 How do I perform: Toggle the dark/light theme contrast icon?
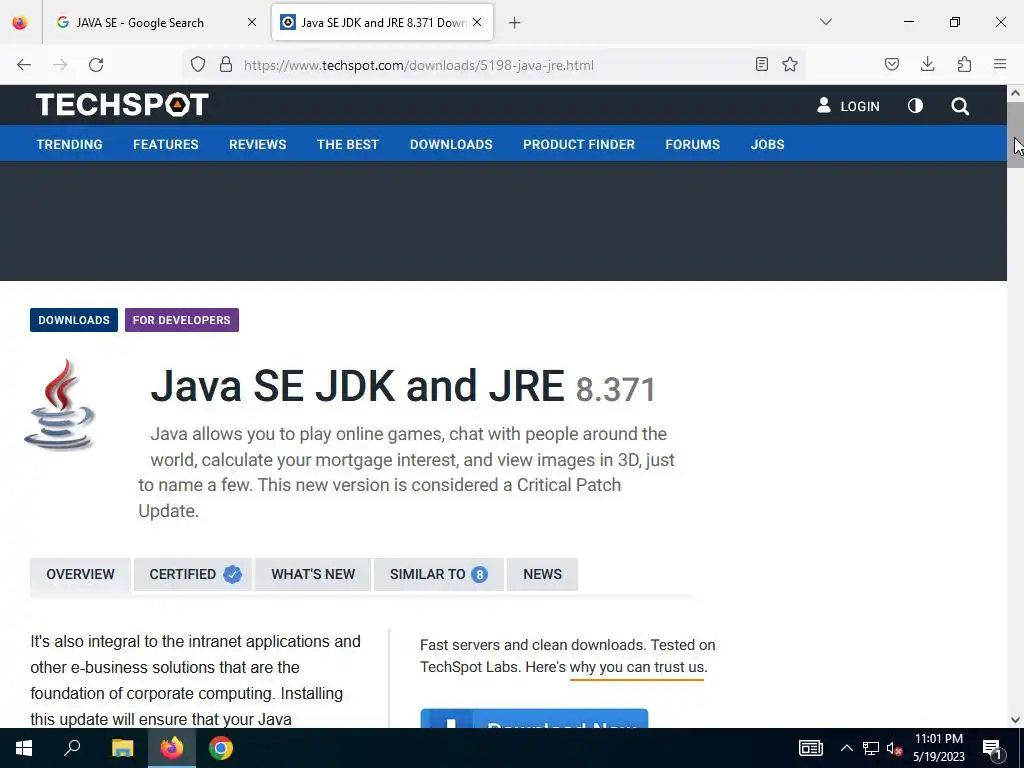coord(916,106)
